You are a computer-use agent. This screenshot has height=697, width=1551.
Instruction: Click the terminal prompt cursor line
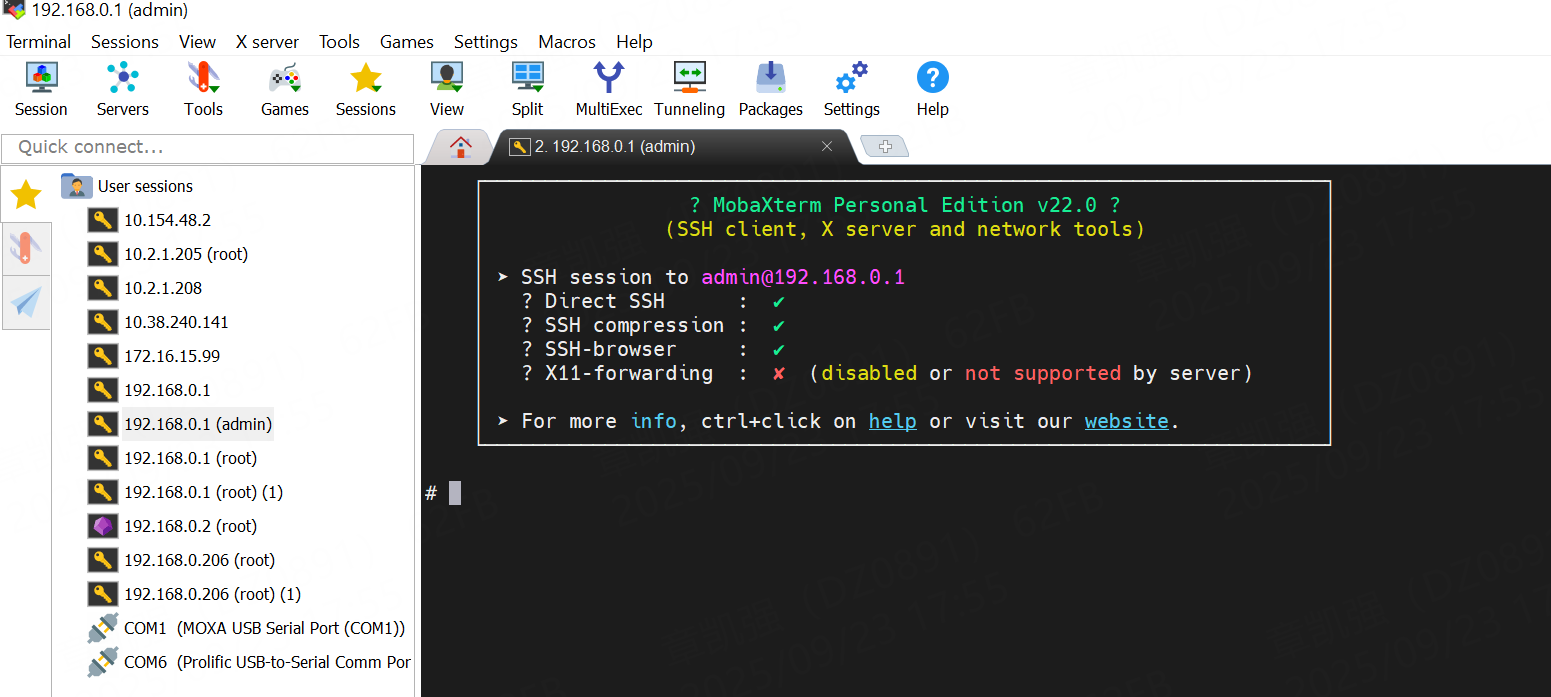pos(455,493)
